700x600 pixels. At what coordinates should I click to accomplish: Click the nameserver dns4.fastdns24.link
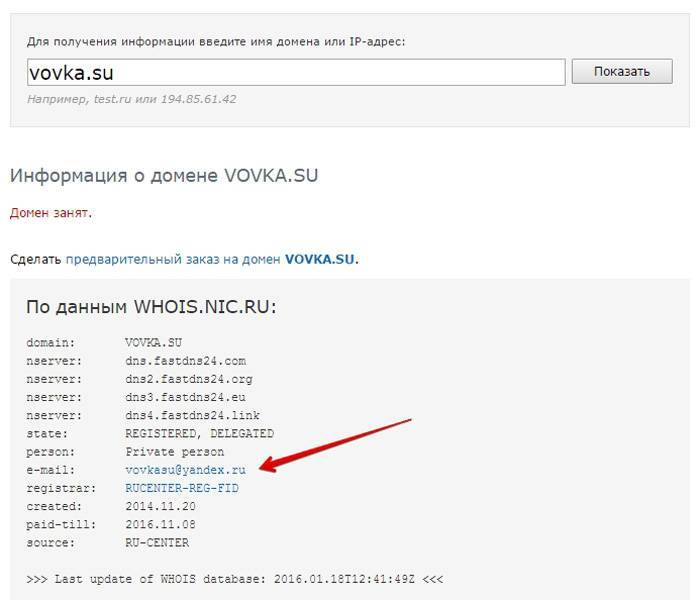pos(192,416)
